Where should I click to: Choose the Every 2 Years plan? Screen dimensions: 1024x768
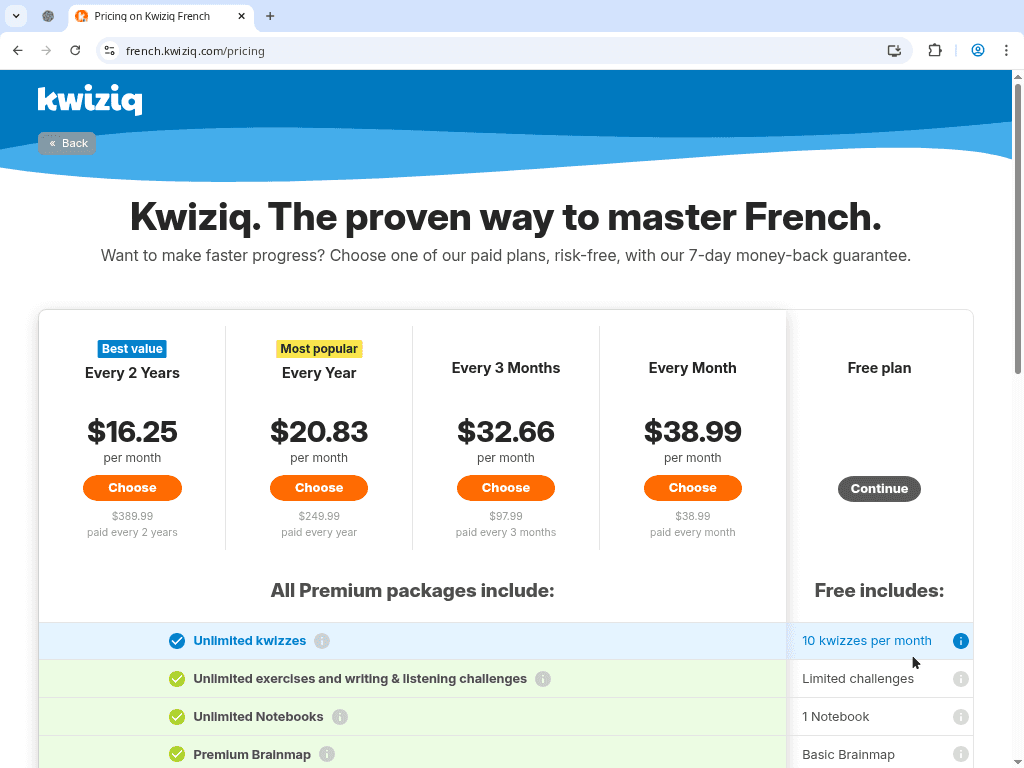[x=132, y=488]
